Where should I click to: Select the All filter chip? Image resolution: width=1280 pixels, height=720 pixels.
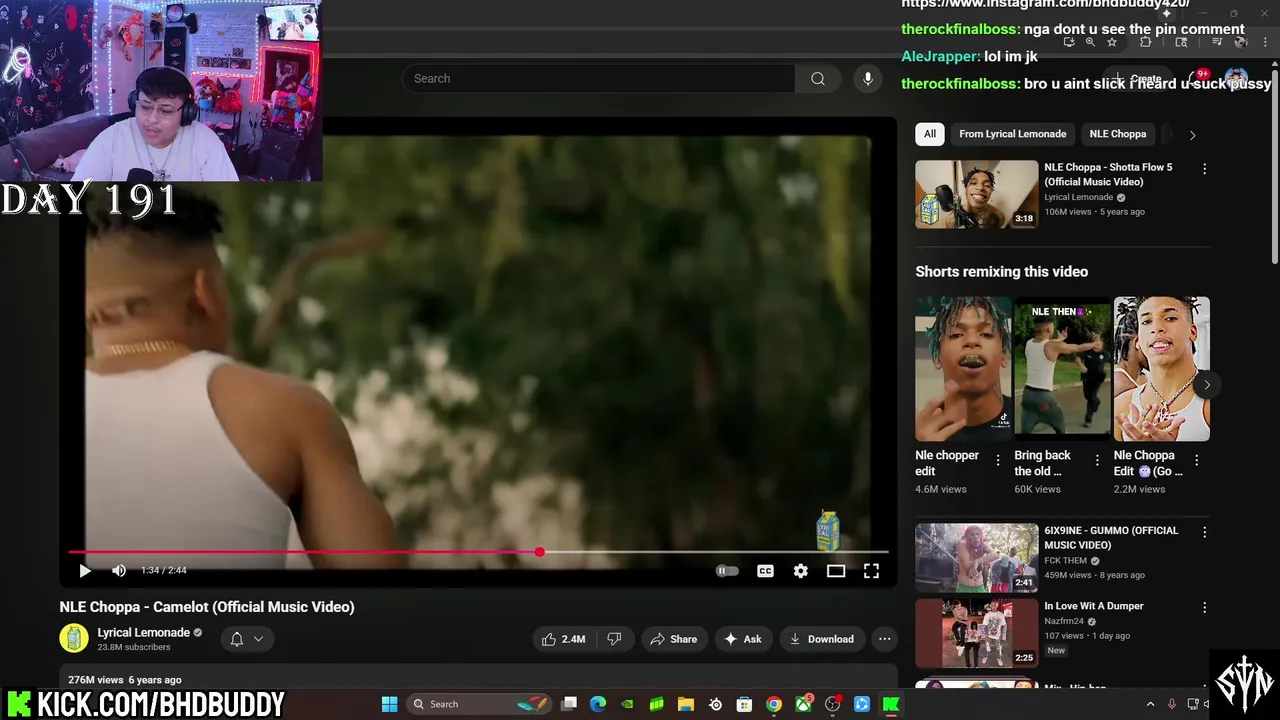(930, 134)
